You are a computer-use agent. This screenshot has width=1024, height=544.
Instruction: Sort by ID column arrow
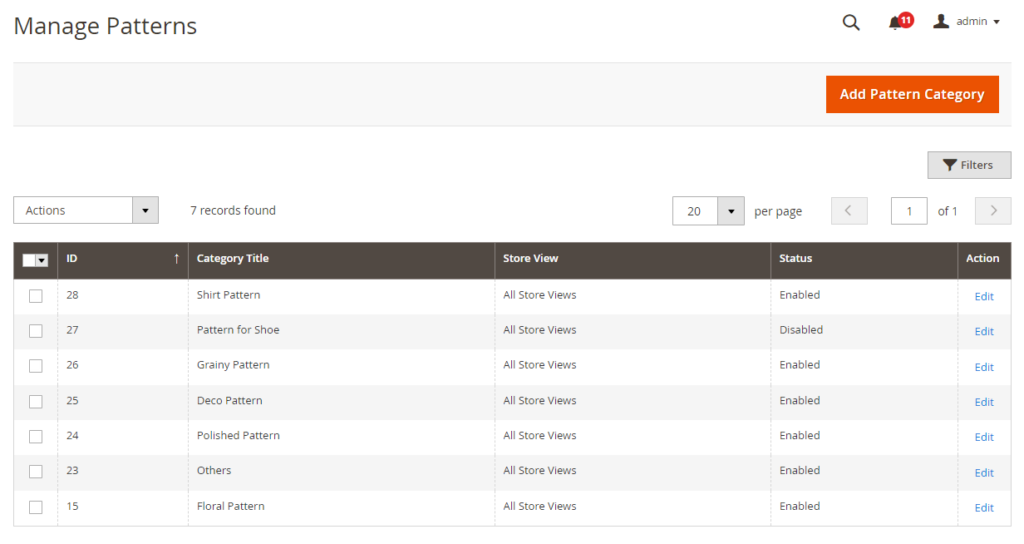coord(176,259)
